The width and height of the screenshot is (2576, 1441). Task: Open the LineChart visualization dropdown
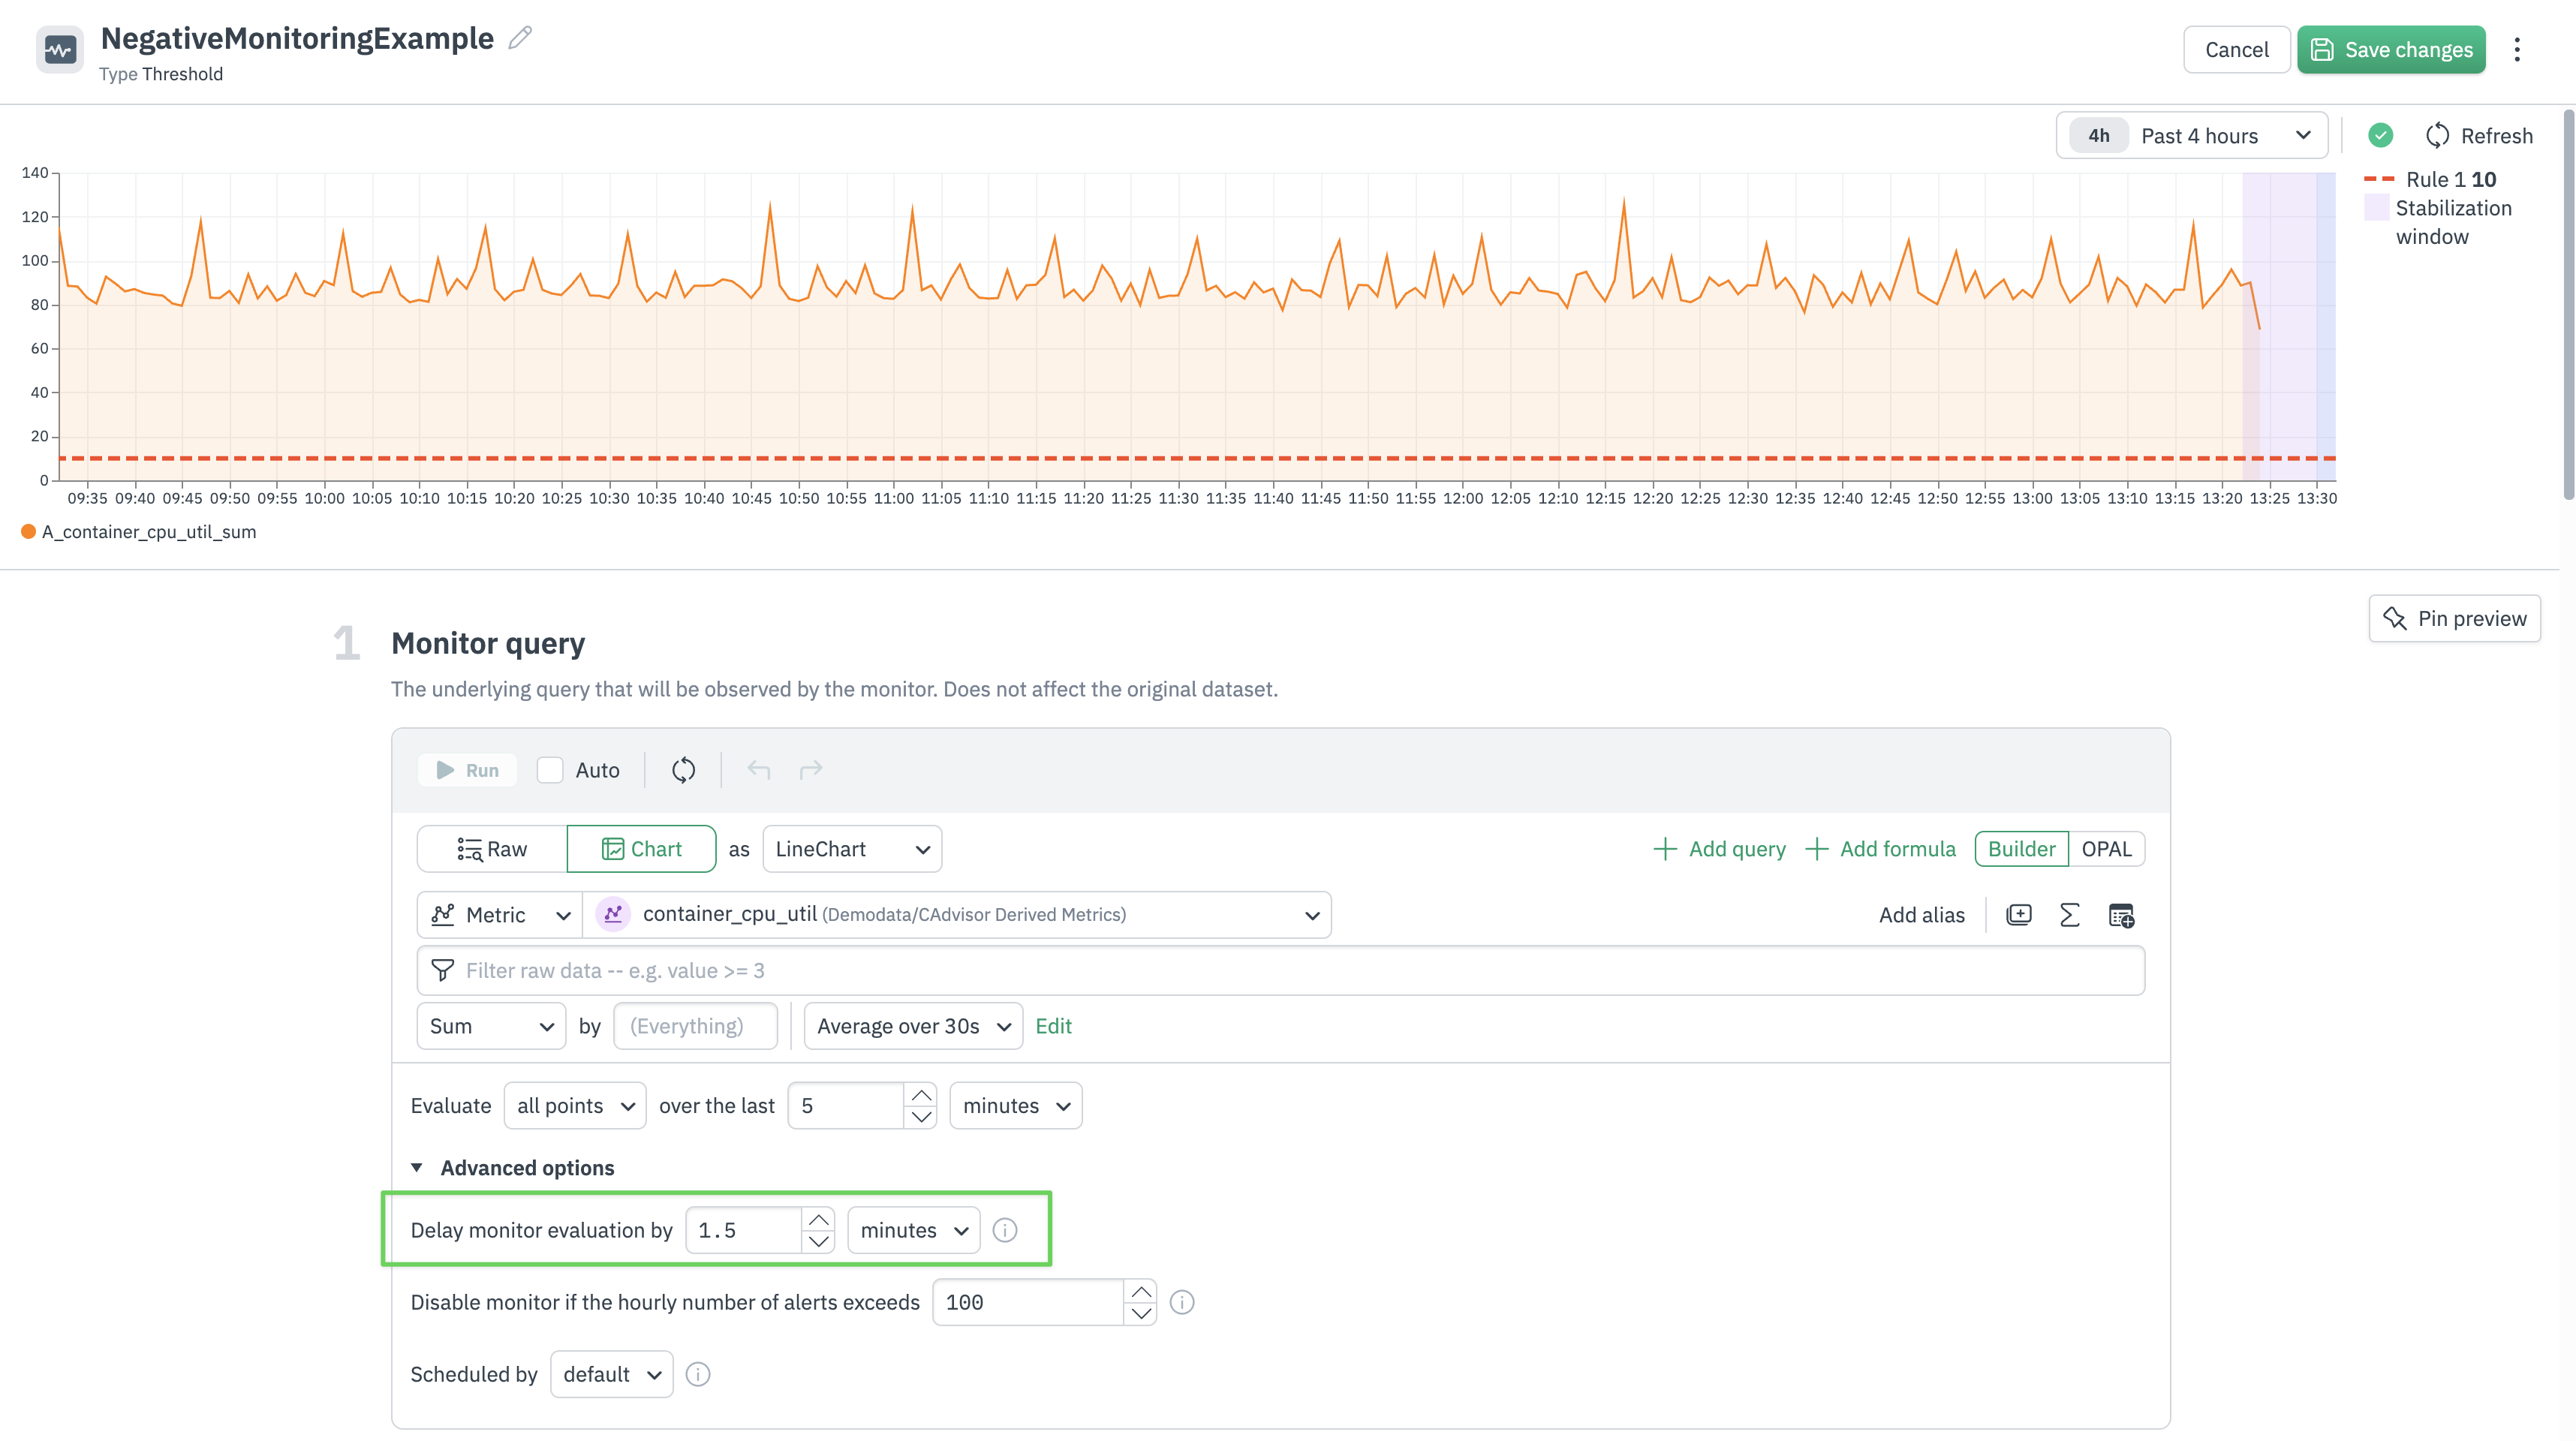tap(851, 849)
